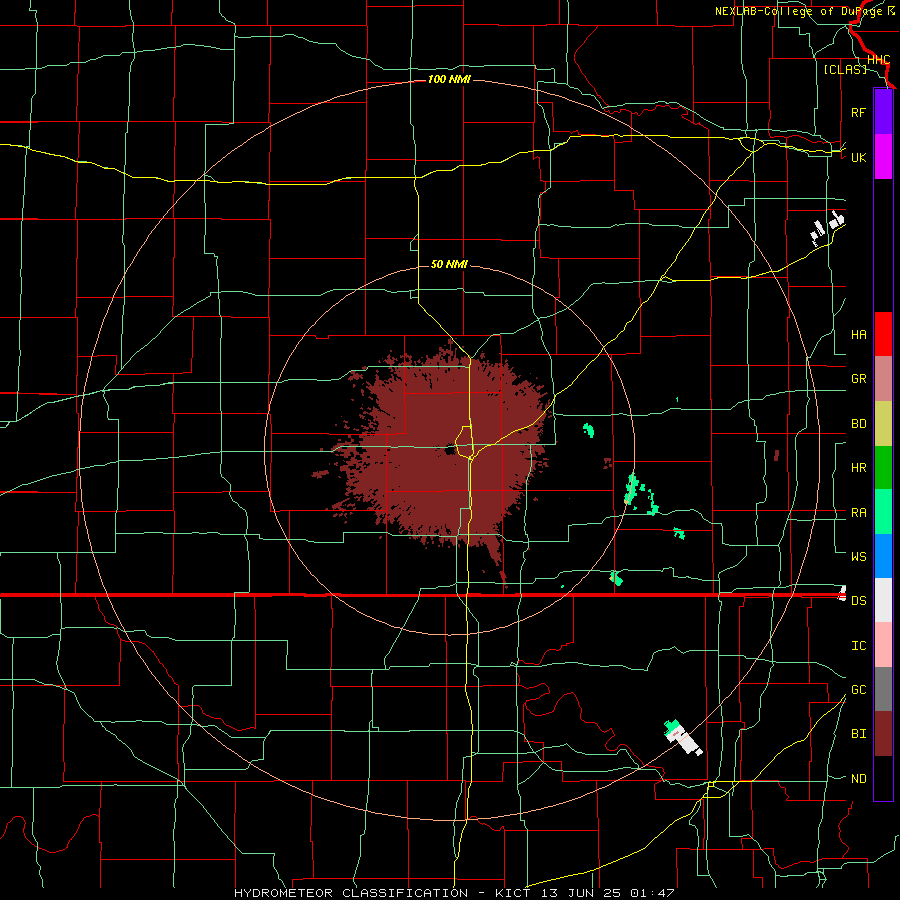Click the "HHC" product label

pos(878,60)
